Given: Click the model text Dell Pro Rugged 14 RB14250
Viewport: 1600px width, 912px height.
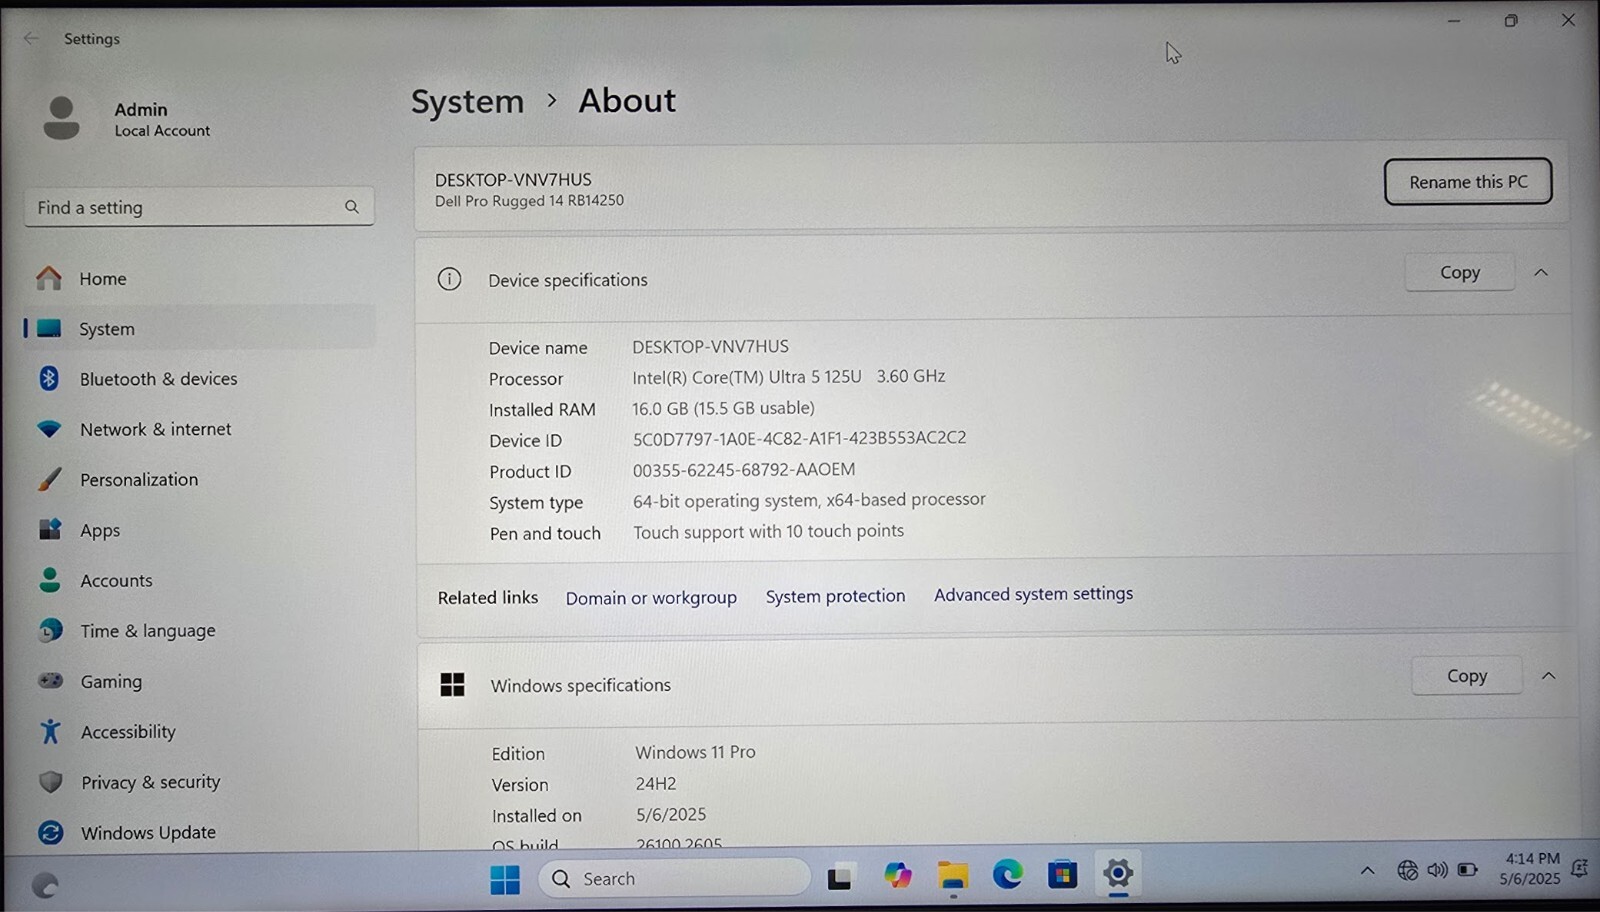Looking at the screenshot, I should [x=529, y=201].
